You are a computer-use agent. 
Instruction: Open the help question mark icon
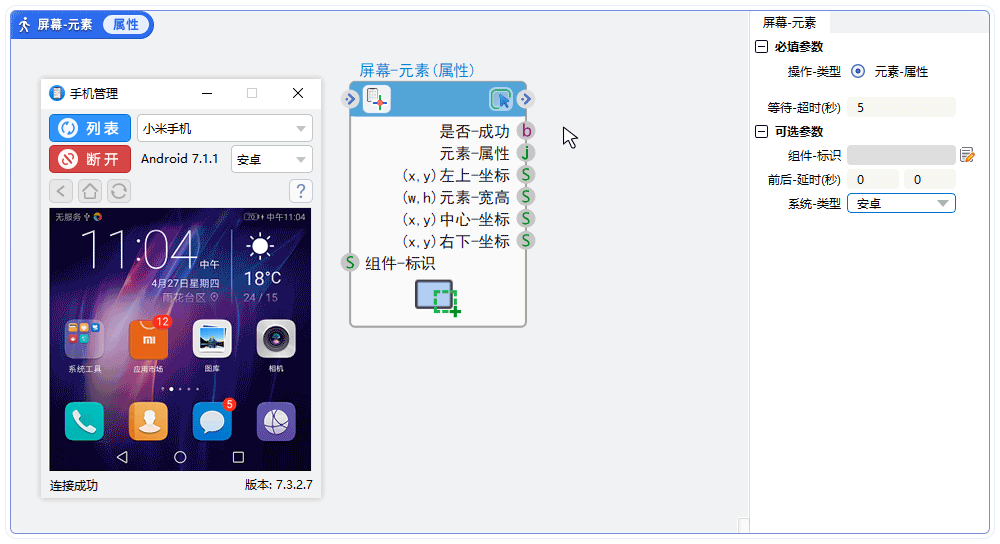point(301,191)
